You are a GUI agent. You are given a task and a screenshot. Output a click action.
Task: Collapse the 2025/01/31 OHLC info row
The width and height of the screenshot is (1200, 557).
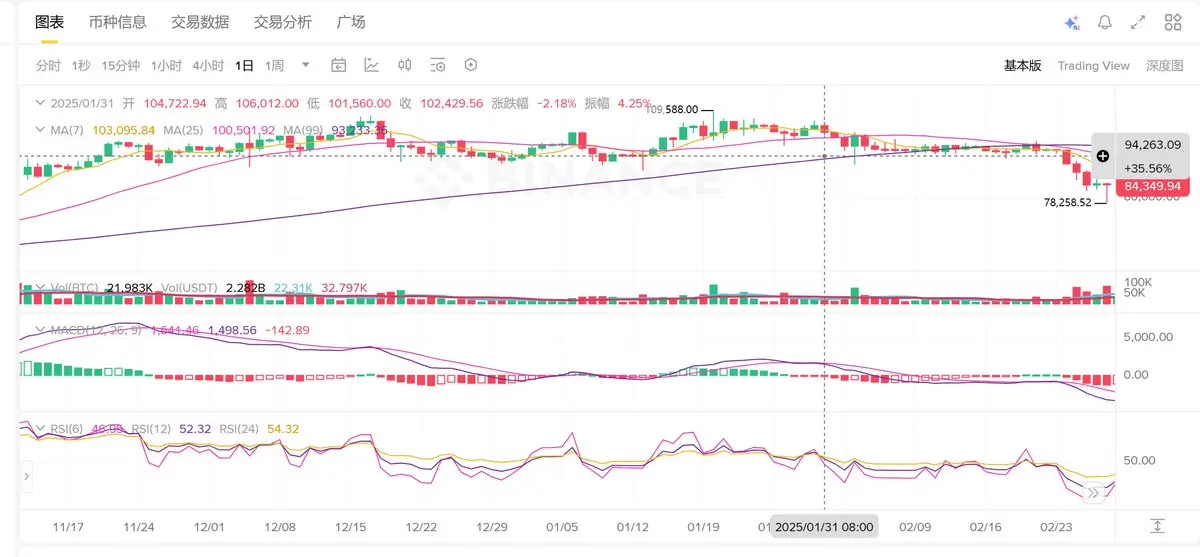40,103
